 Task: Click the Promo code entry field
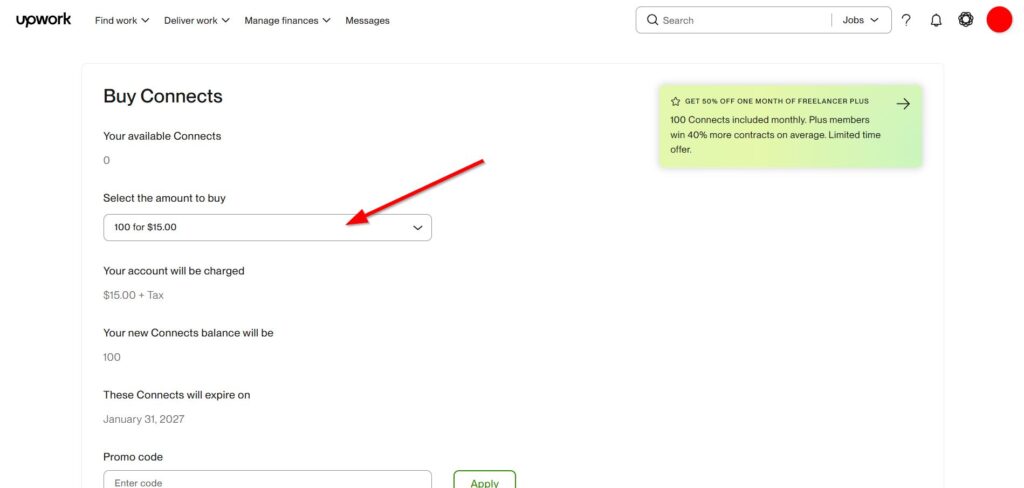coord(267,481)
